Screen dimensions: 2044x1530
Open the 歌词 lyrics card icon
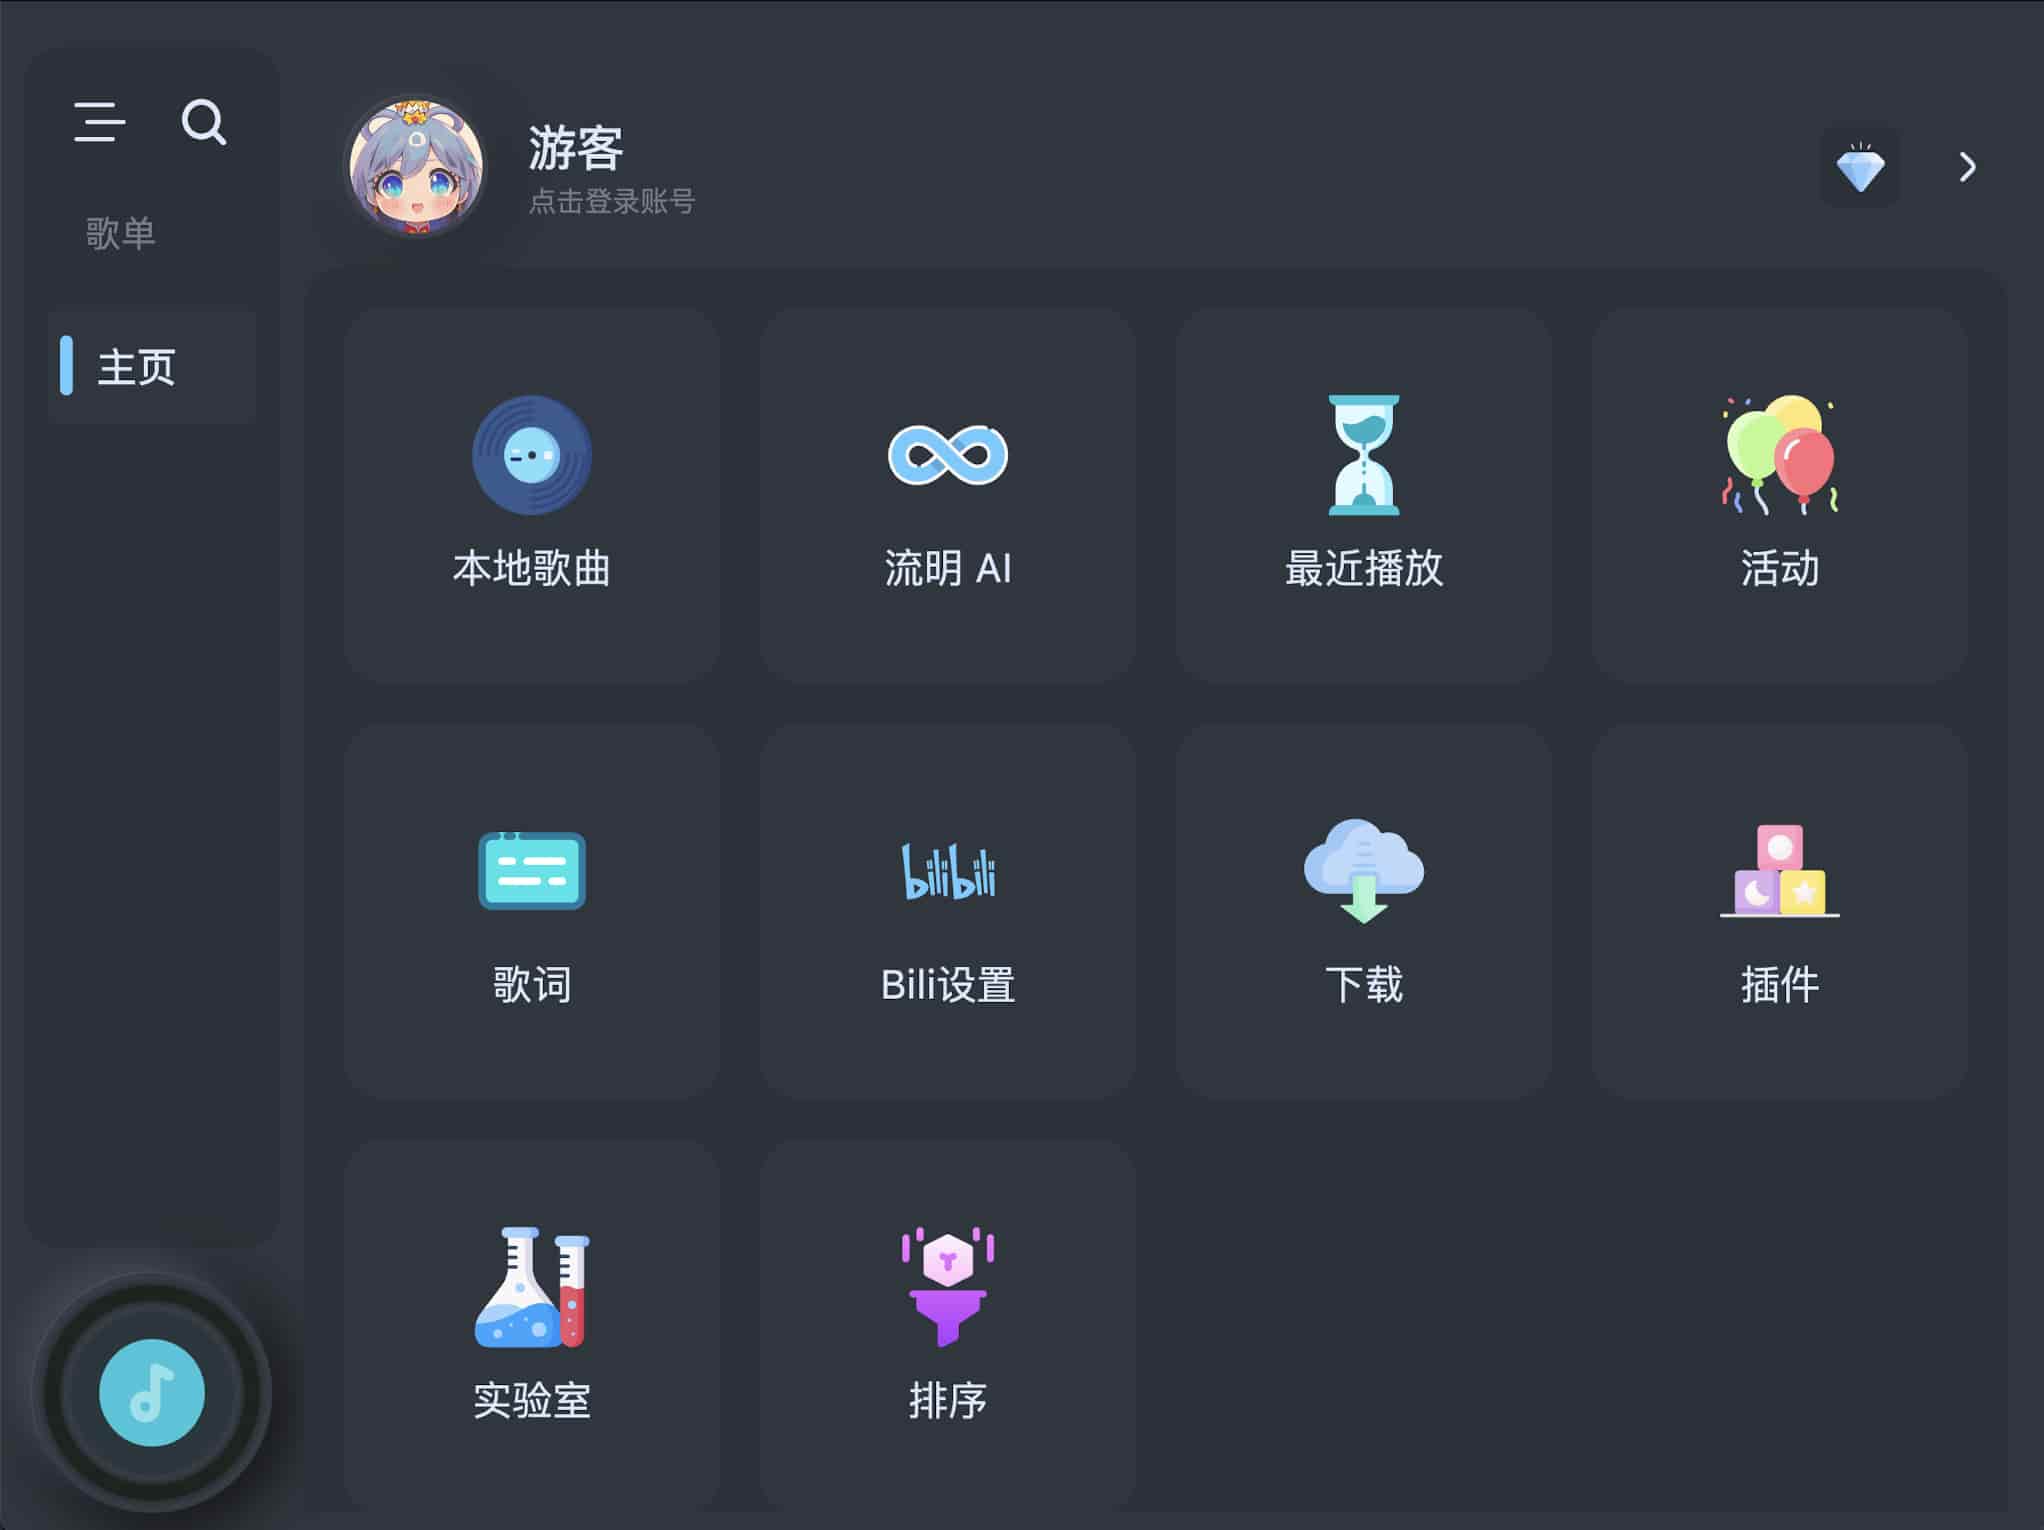[x=531, y=871]
